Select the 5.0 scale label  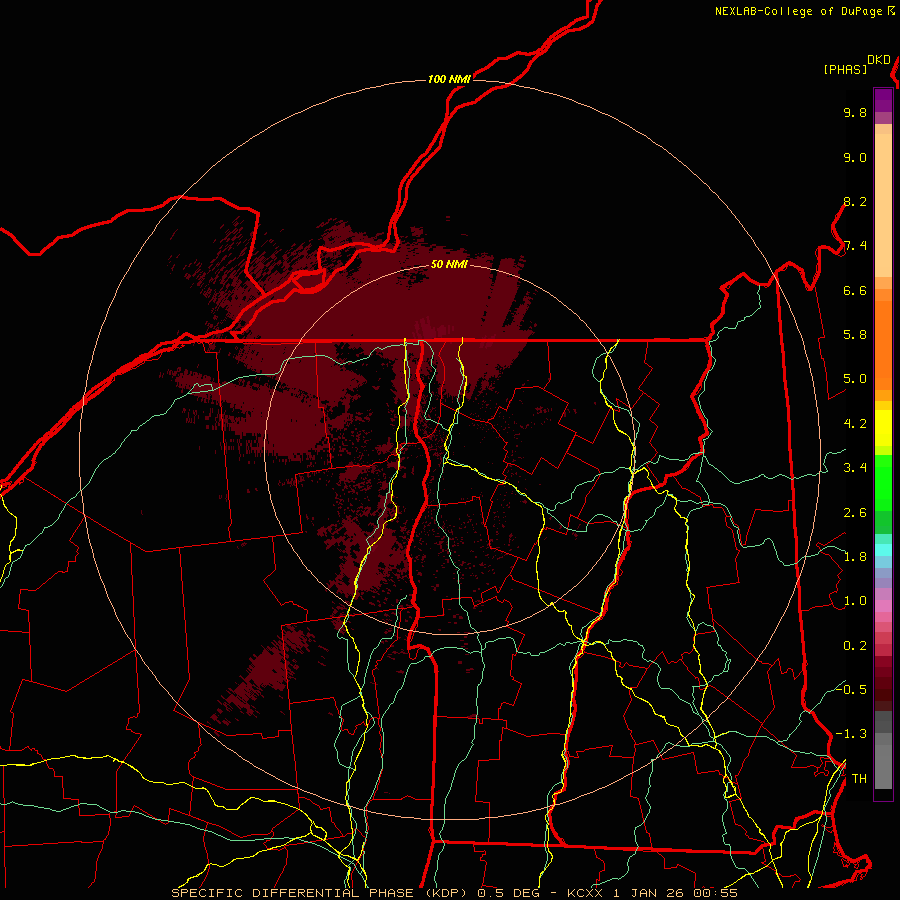855,379
